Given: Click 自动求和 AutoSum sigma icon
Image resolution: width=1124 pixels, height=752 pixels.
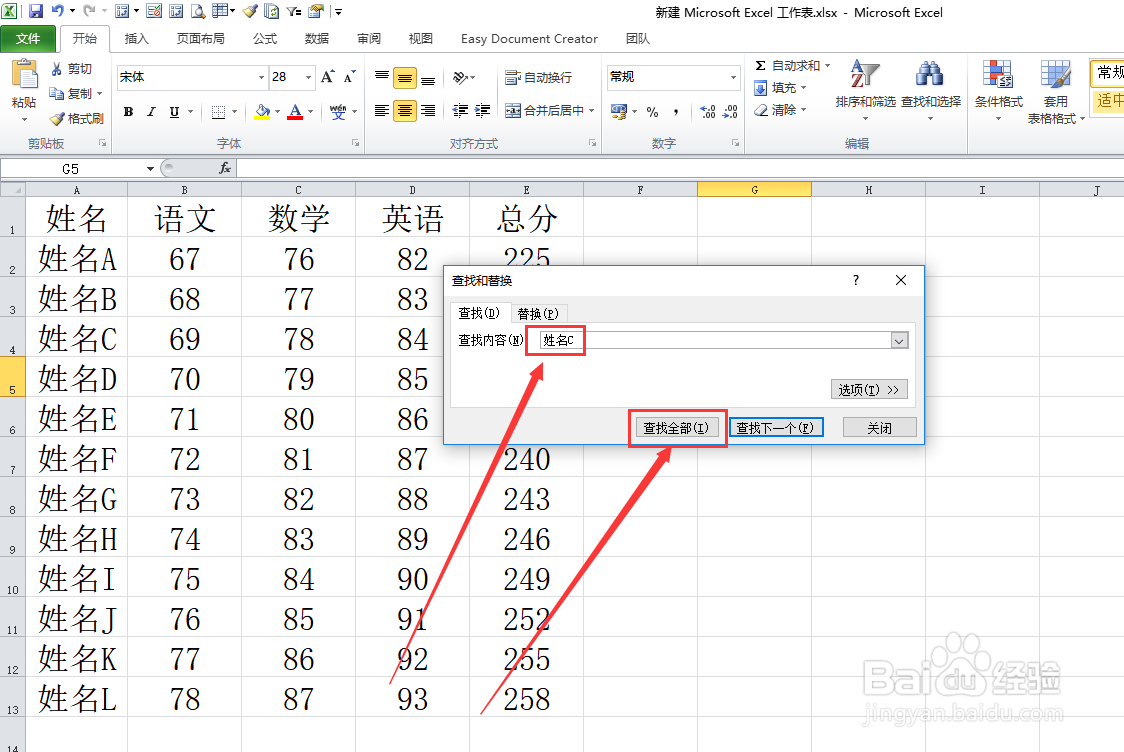Looking at the screenshot, I should pos(761,65).
